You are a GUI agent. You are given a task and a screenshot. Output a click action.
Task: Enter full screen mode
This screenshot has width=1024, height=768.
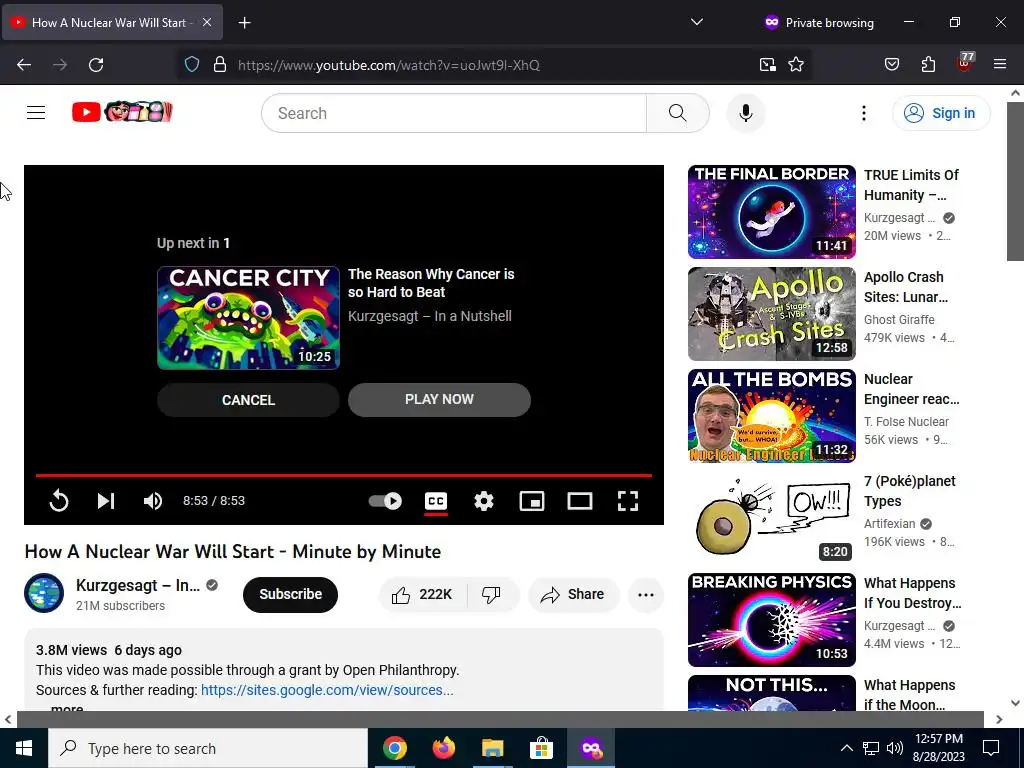coord(628,501)
